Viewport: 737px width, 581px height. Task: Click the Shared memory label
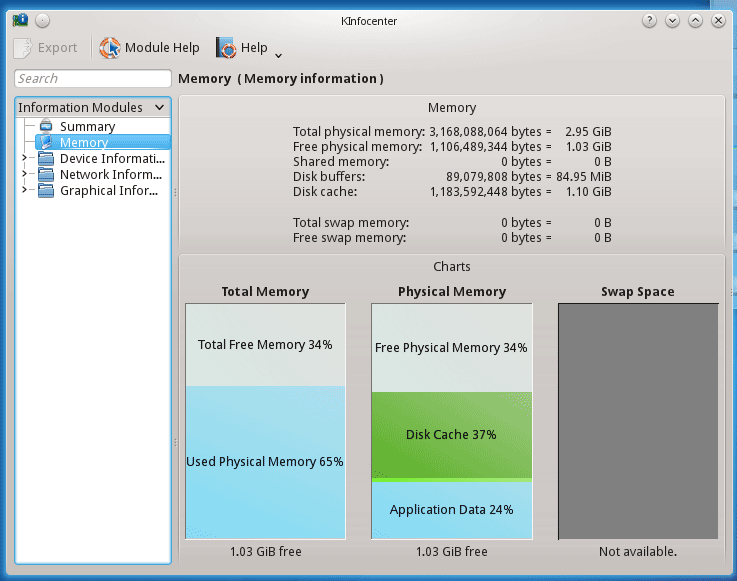tap(341, 162)
